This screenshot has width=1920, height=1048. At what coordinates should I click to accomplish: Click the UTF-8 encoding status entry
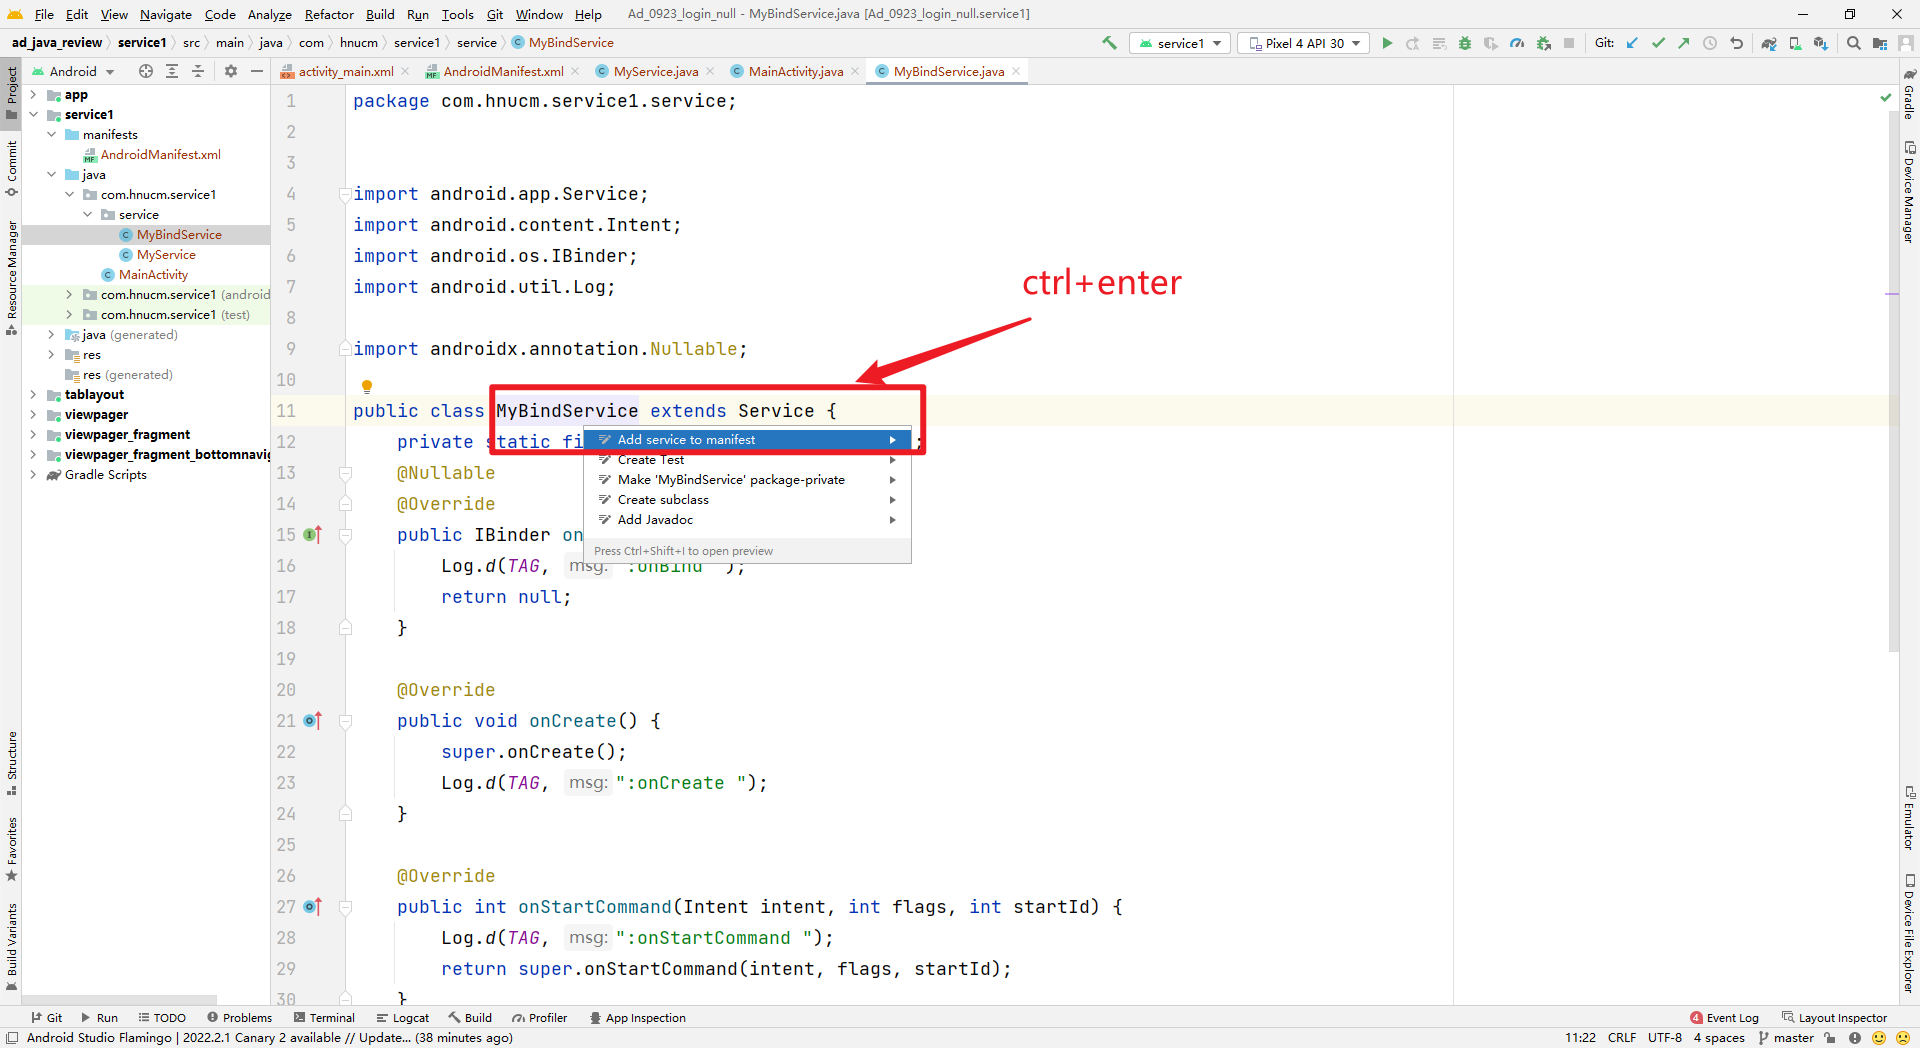click(1665, 1038)
